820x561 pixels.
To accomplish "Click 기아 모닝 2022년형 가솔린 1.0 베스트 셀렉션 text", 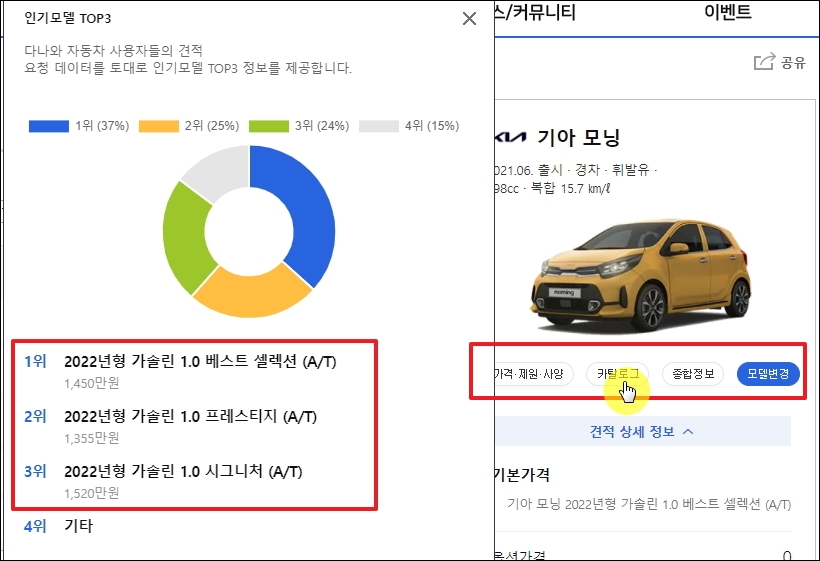I will pyautogui.click(x=649, y=505).
